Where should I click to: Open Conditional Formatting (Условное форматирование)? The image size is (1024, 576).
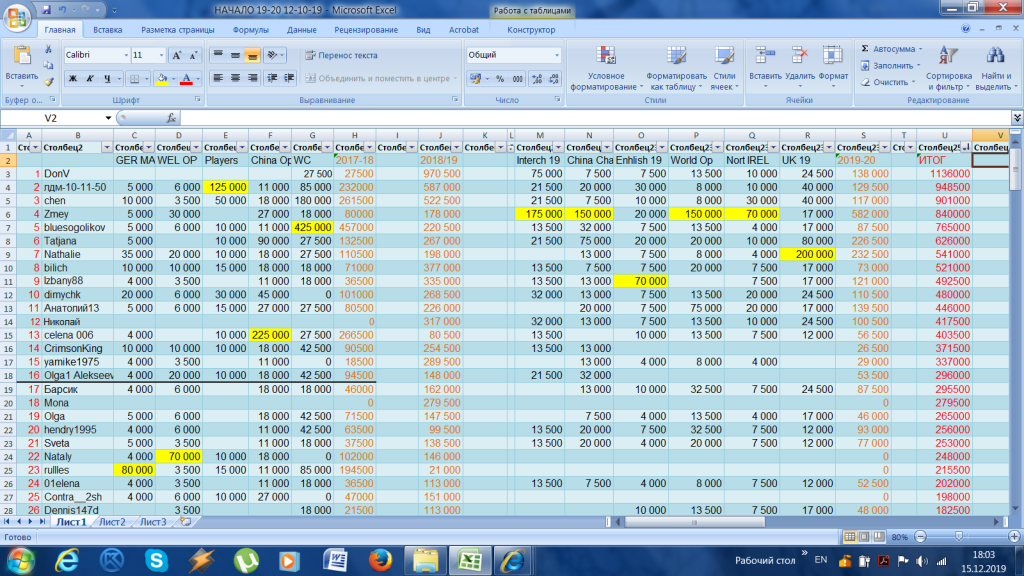(x=605, y=58)
